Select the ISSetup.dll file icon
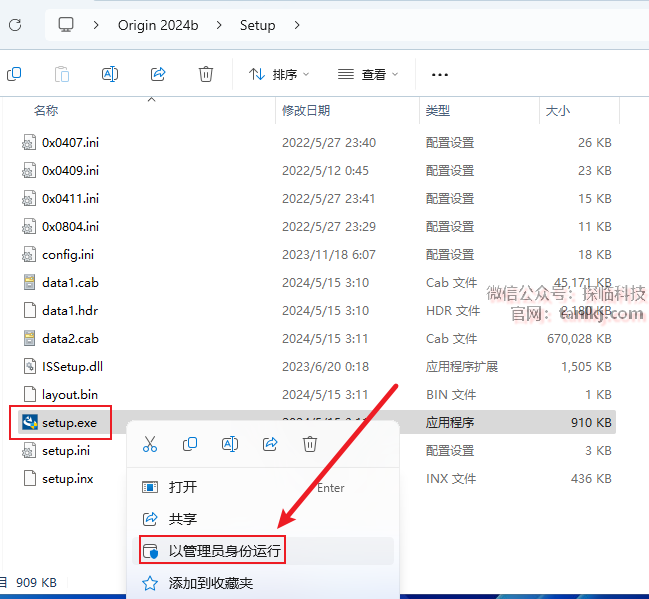The width and height of the screenshot is (649, 599). (29, 366)
